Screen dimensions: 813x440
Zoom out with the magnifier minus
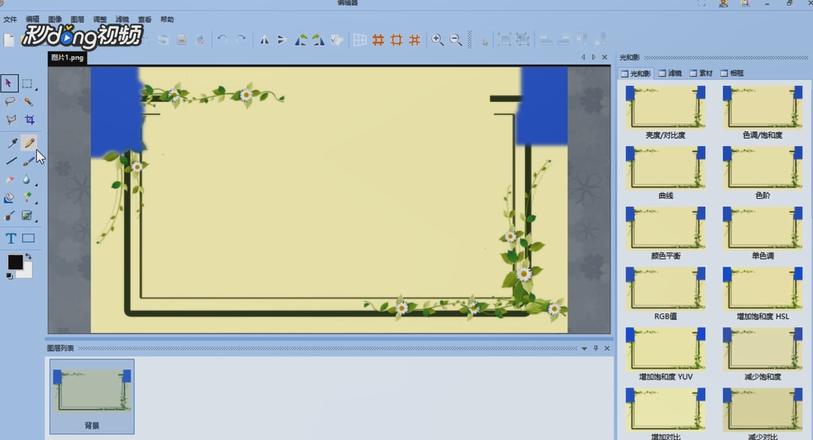point(456,40)
